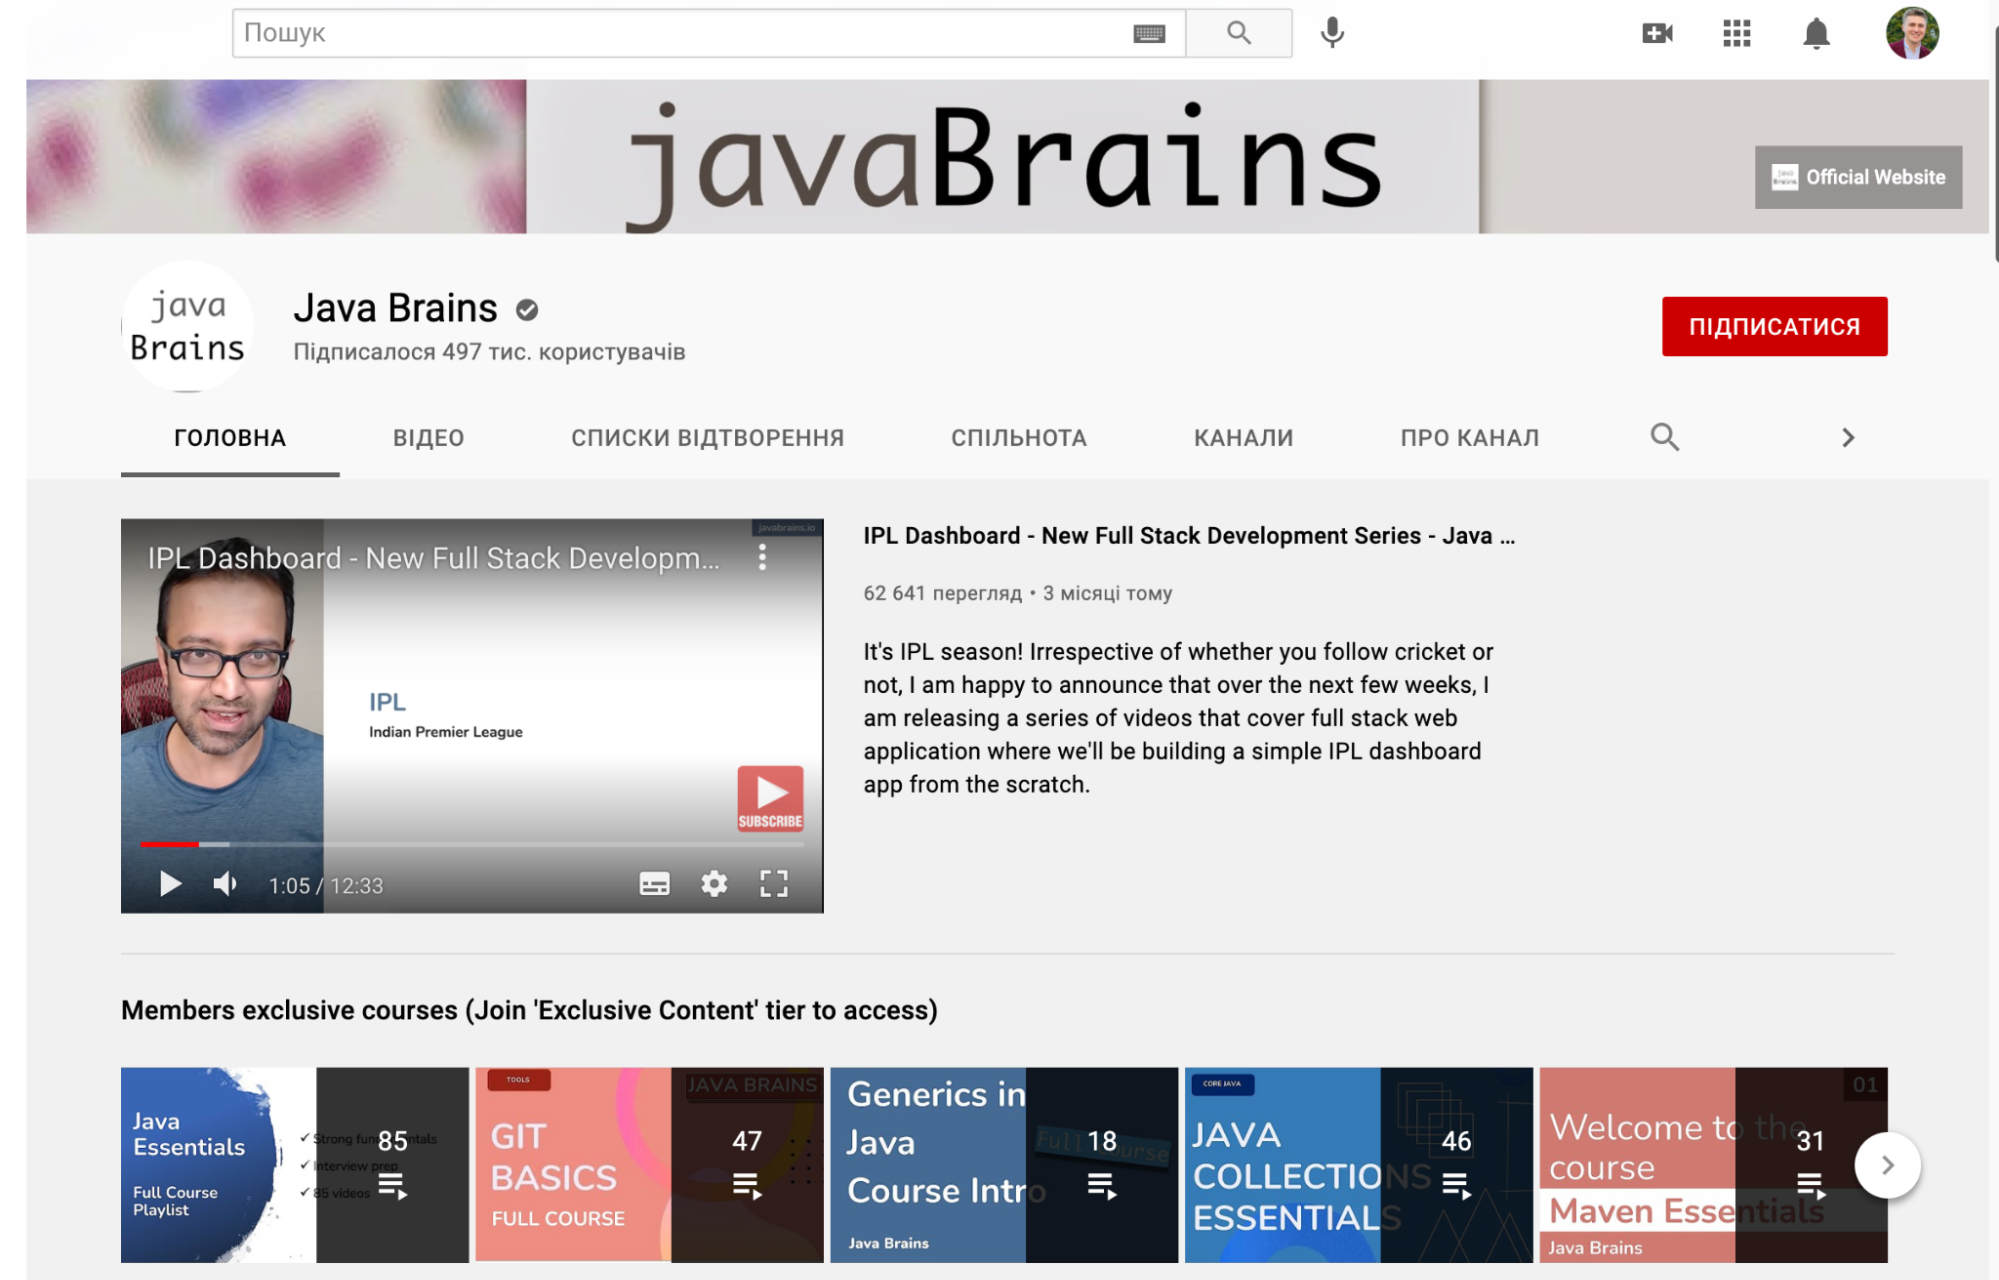Click the voice search microphone icon
Screen dimensions: 1999x1280
coord(1331,33)
